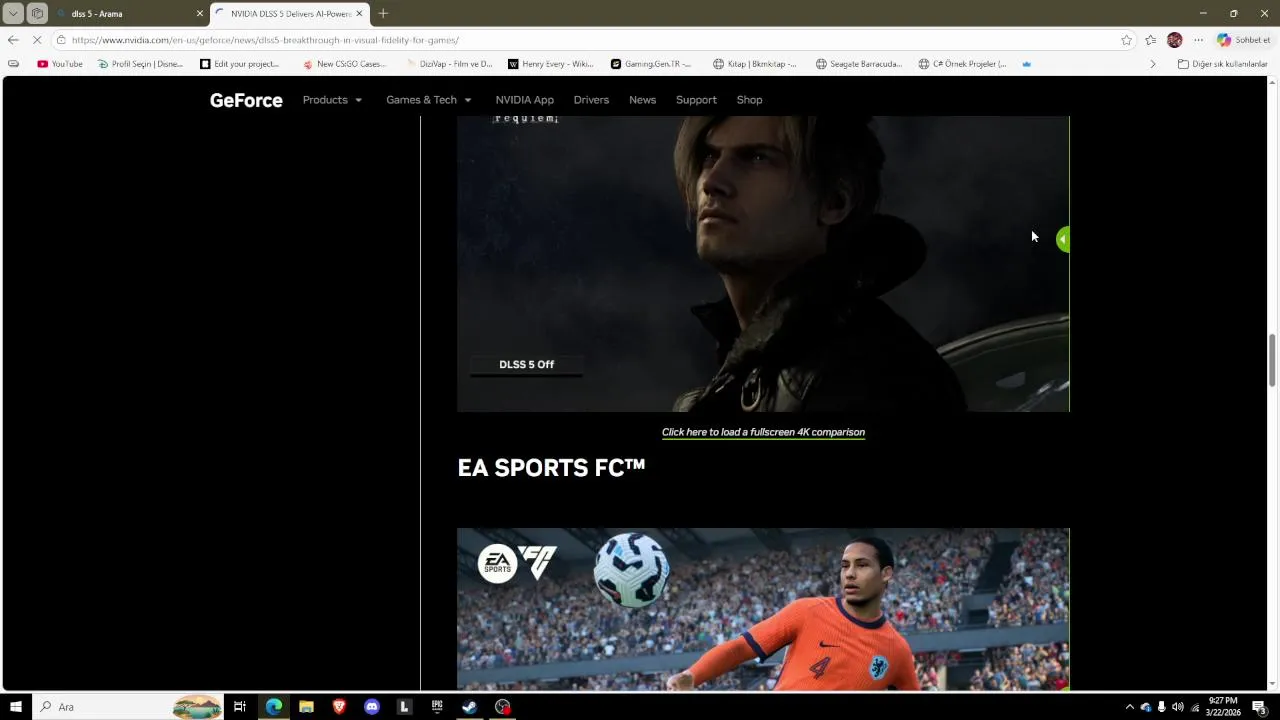Click the GeForce logo
The width and height of the screenshot is (1280, 720).
coord(246,100)
